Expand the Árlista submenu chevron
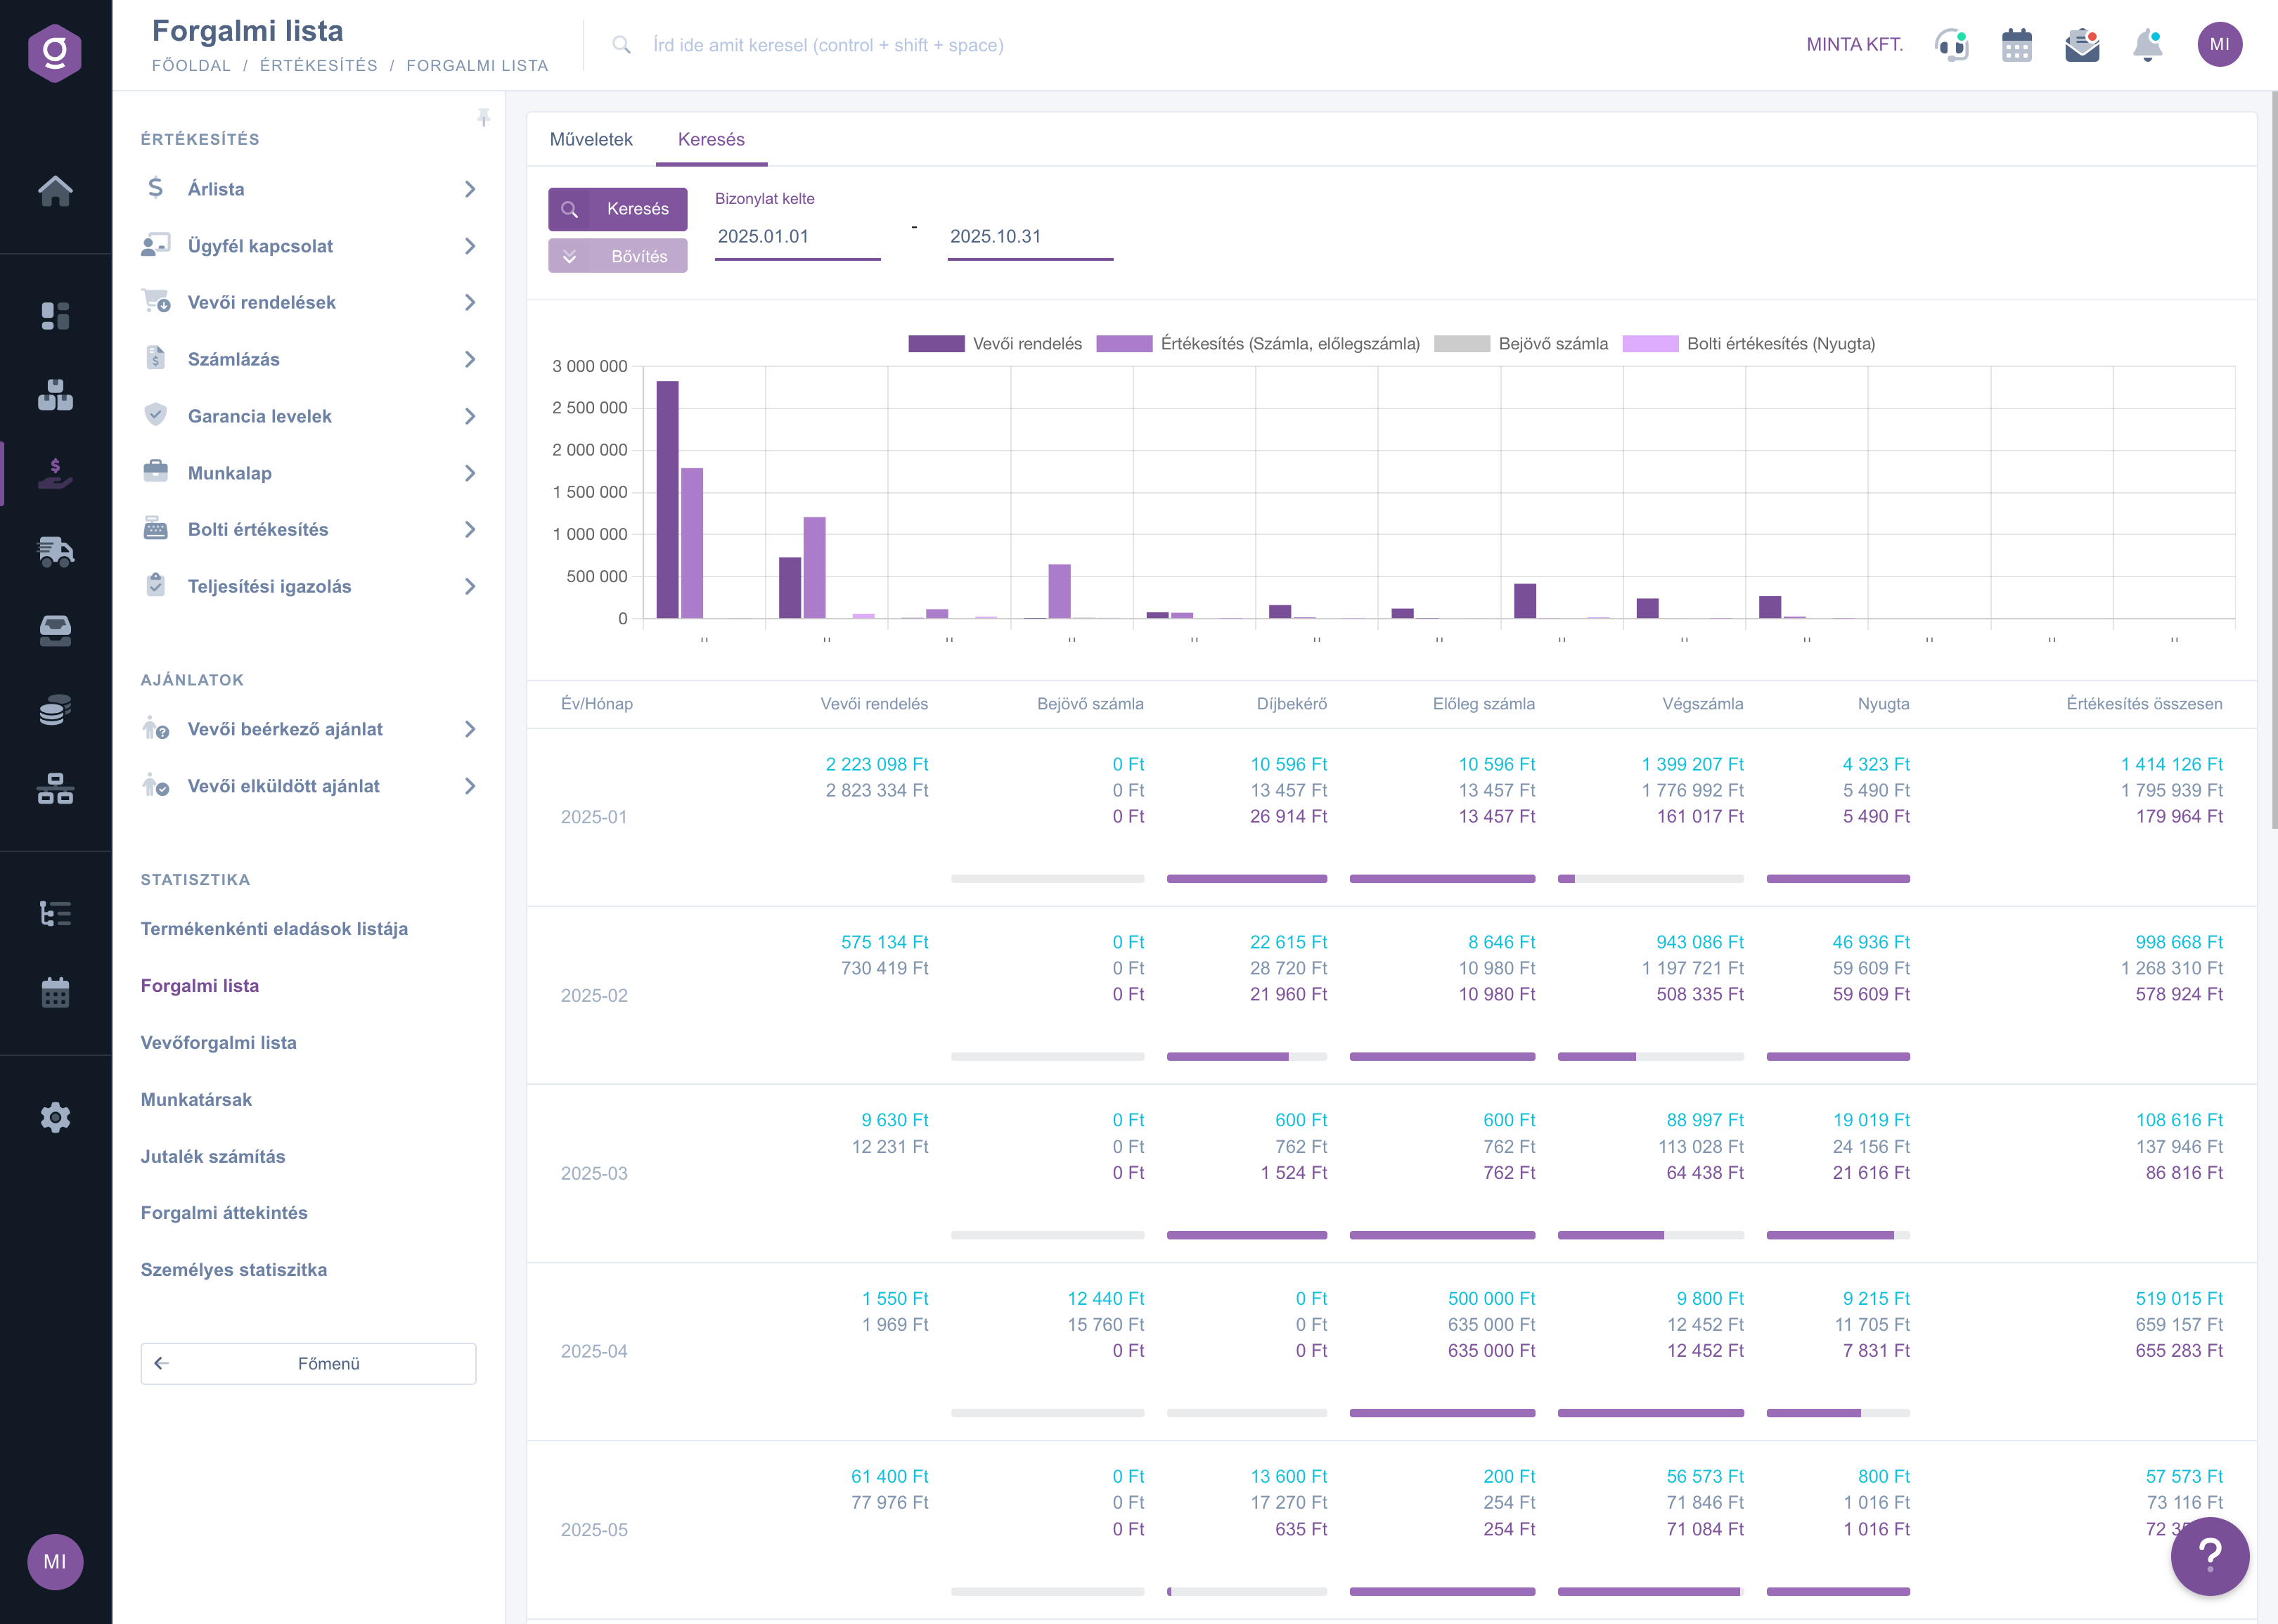This screenshot has height=1624, width=2278. 470,189
